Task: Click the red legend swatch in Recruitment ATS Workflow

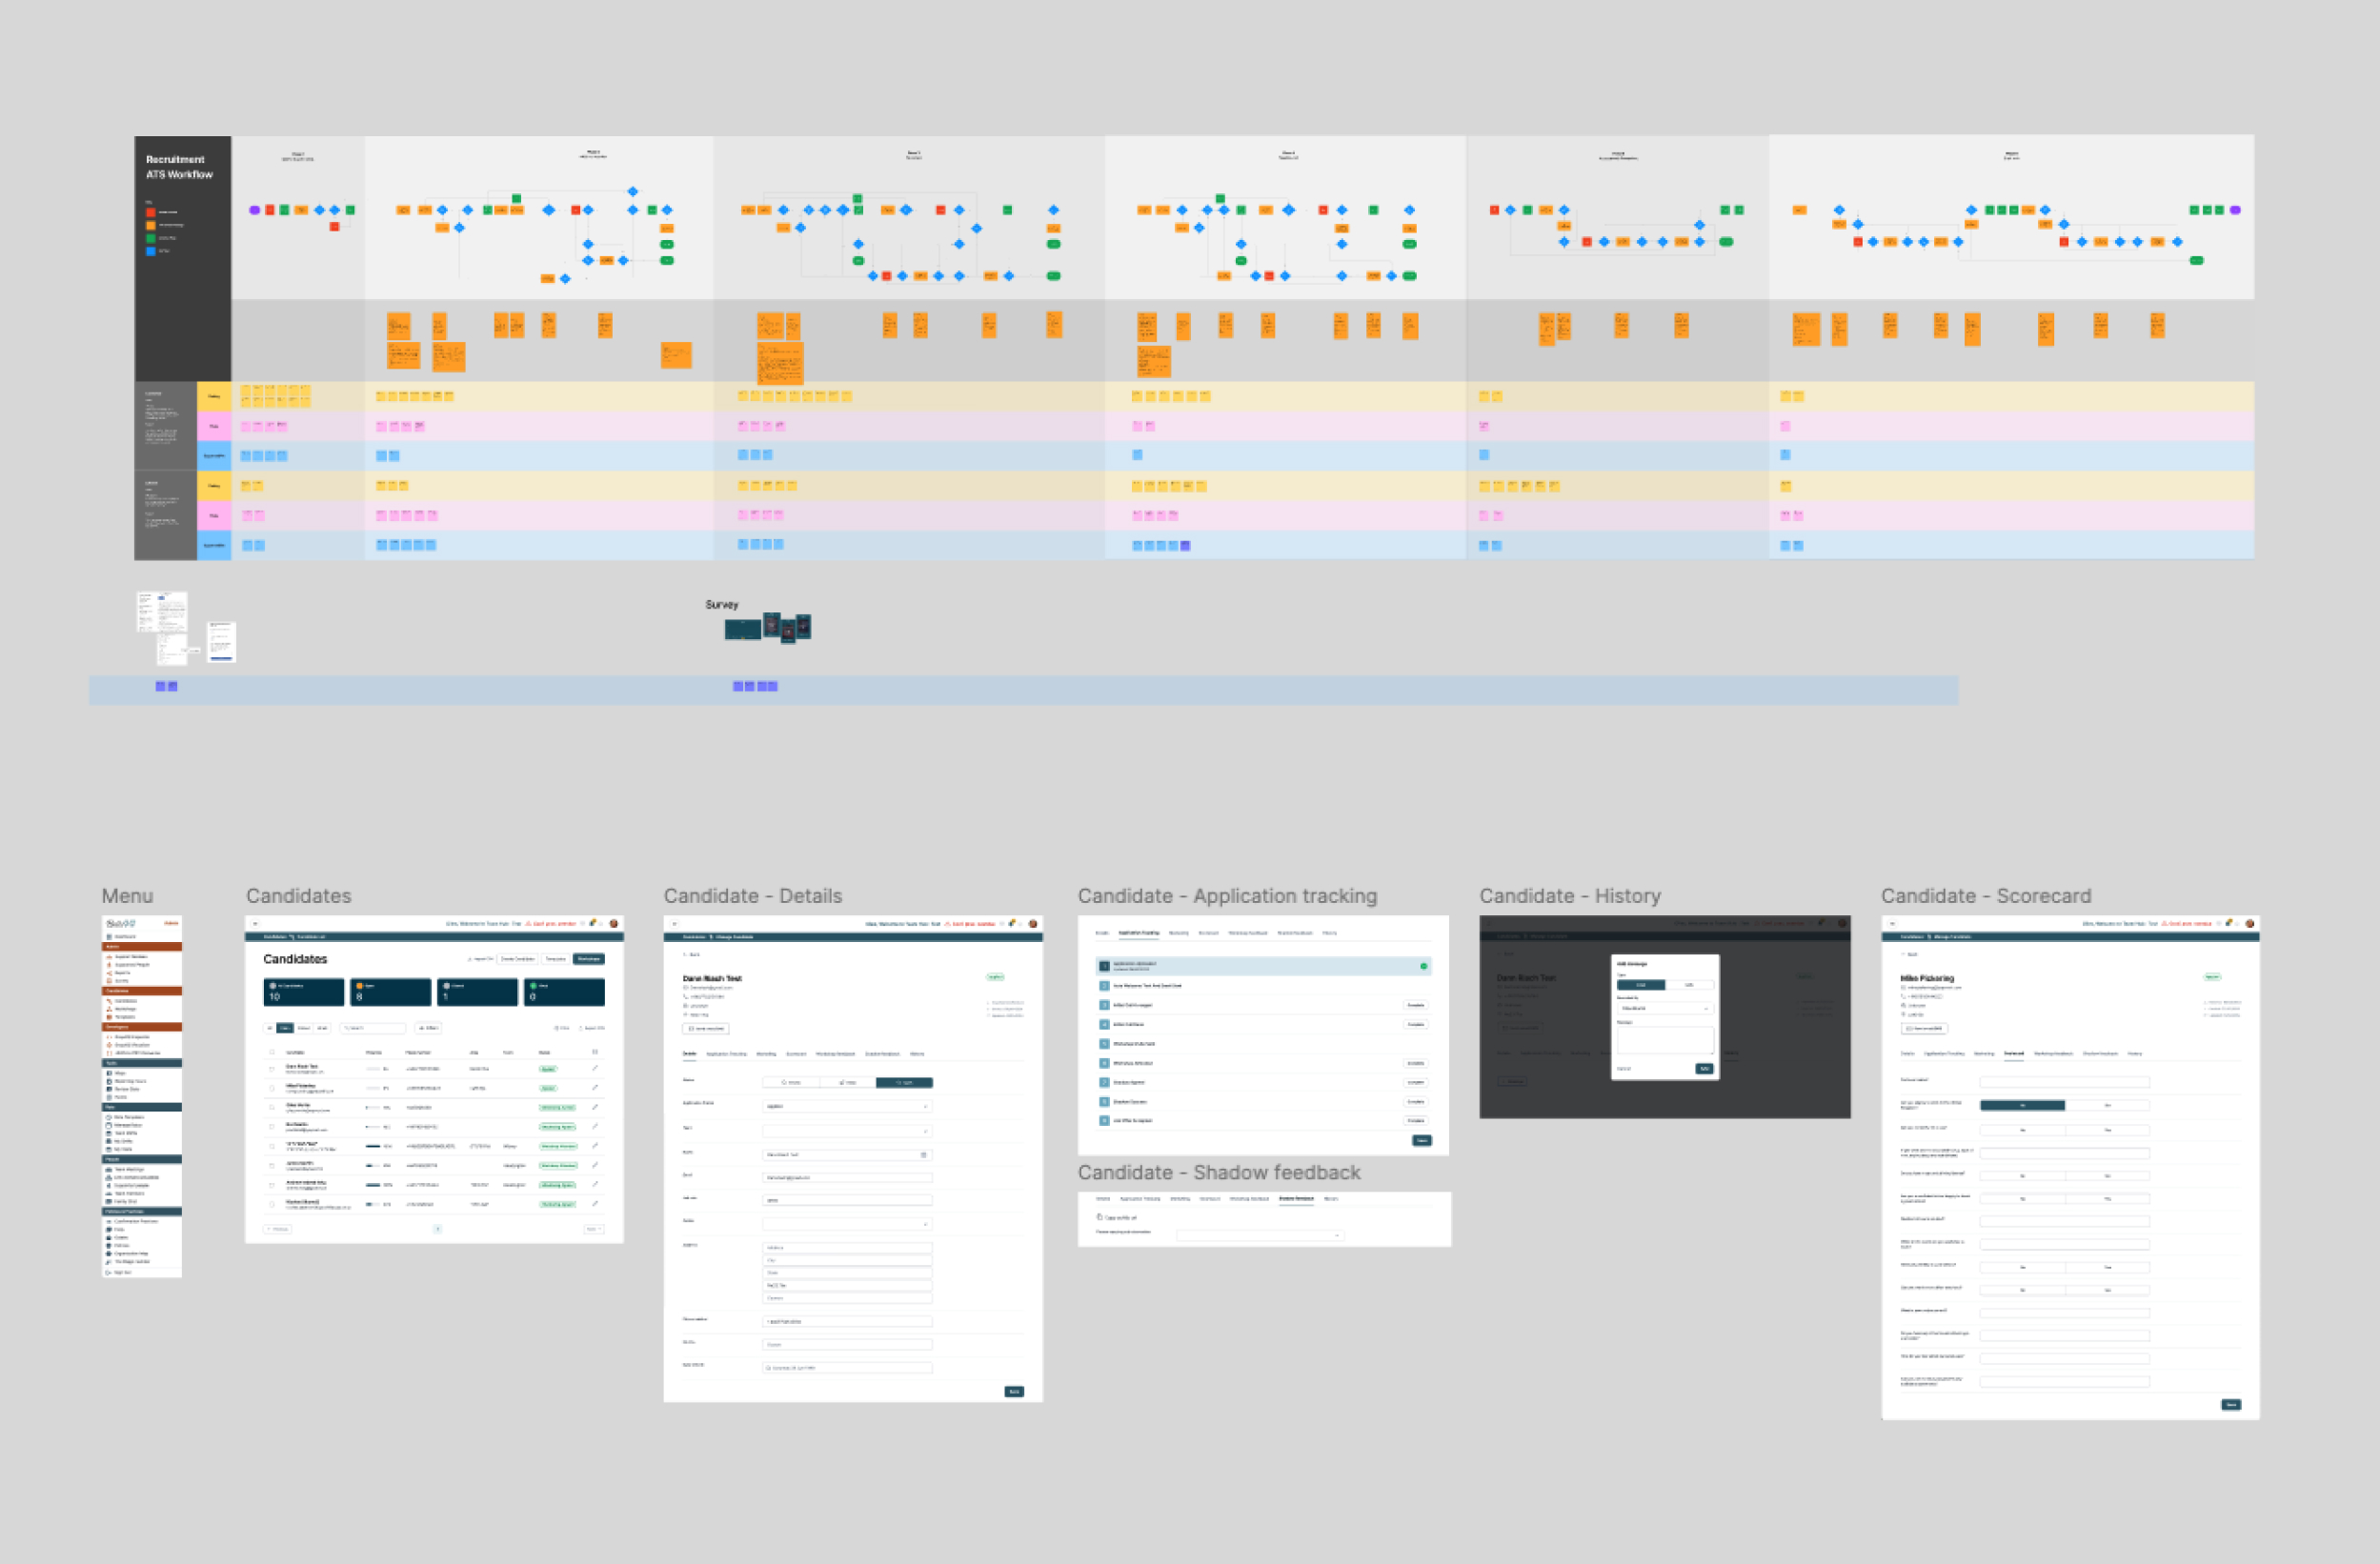Action: (151, 212)
